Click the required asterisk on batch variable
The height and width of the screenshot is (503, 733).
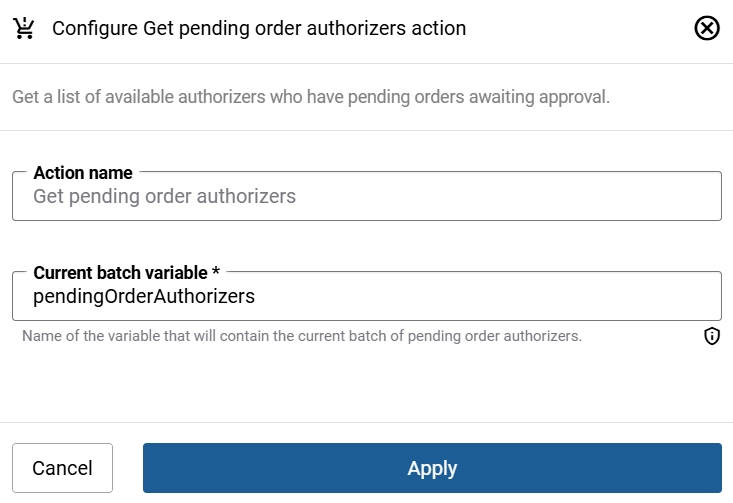coord(216,273)
